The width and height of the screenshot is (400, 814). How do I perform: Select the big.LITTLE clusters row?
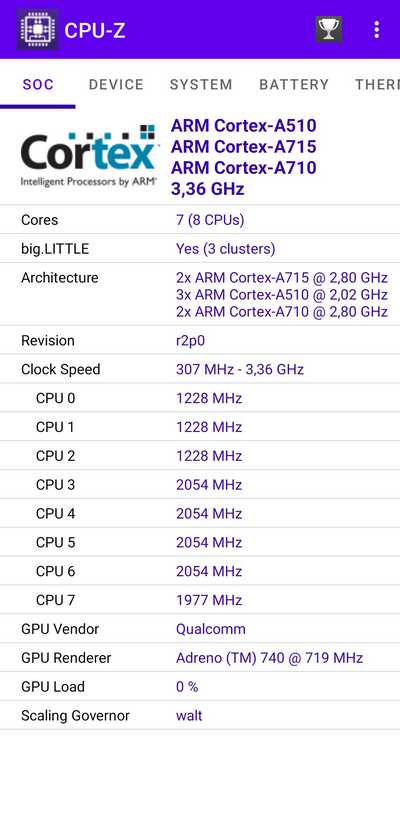click(x=200, y=249)
